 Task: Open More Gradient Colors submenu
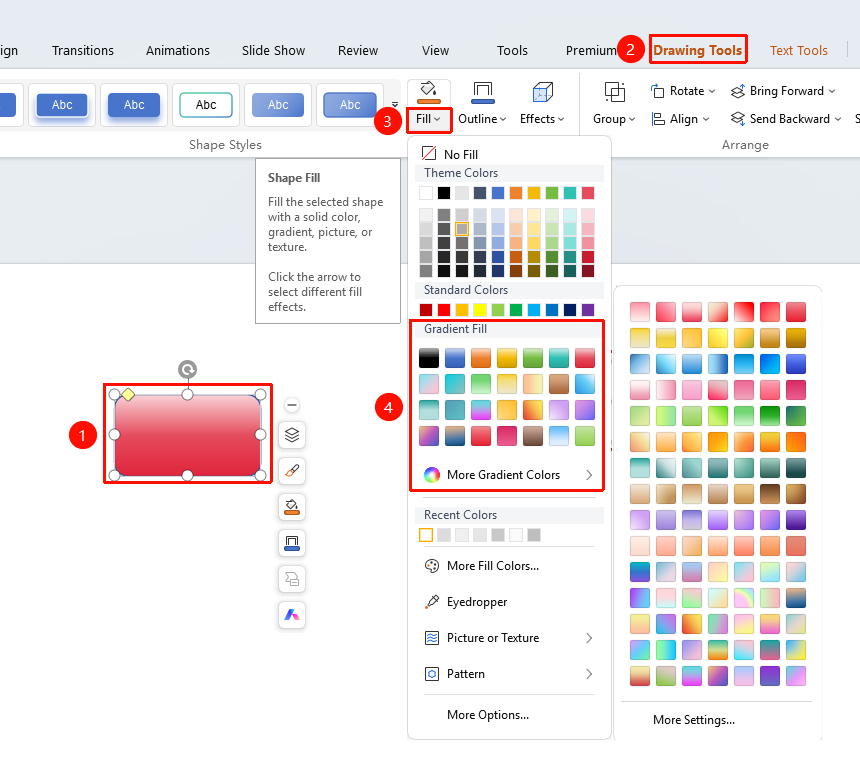509,475
